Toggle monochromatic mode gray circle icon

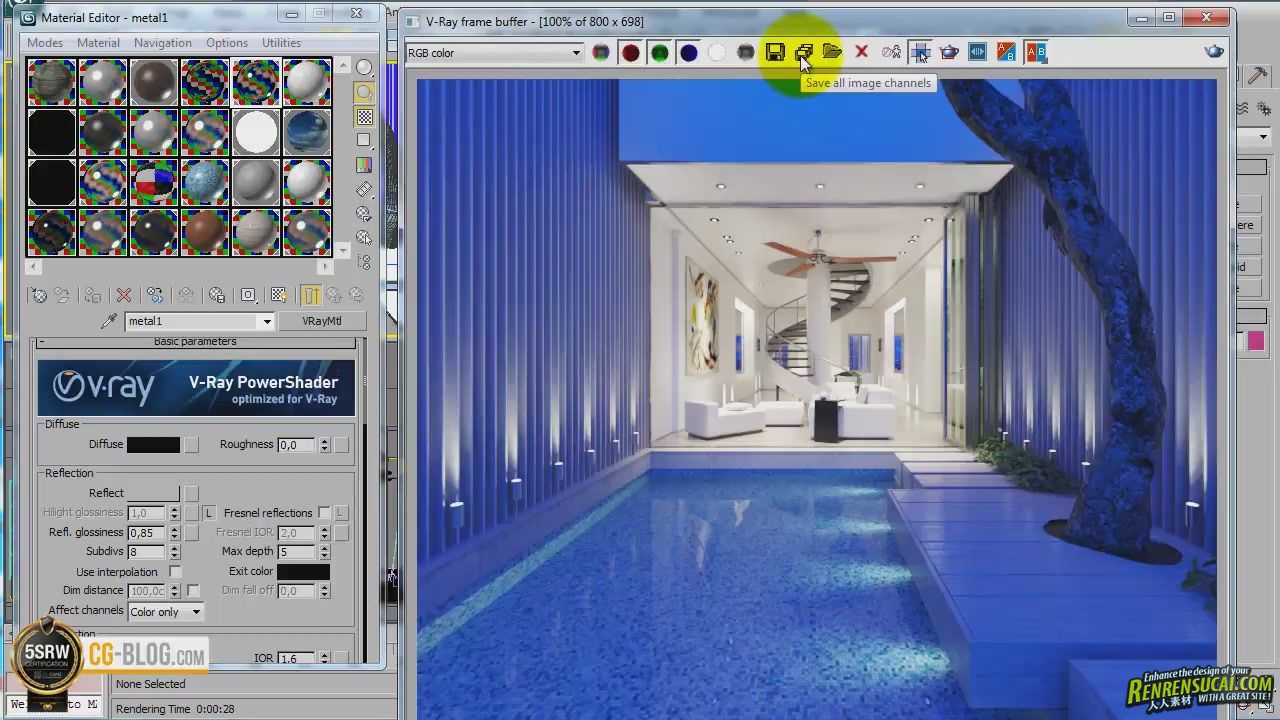click(x=746, y=52)
